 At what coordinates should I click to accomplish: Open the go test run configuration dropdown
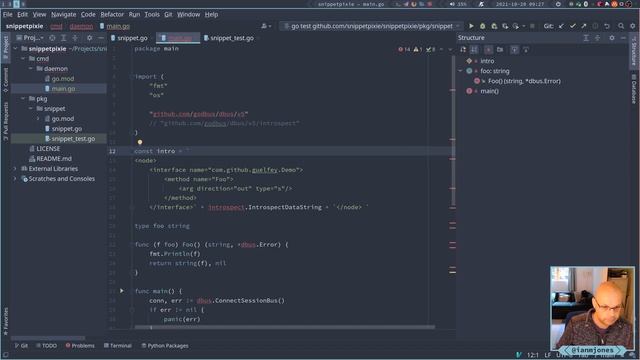[x=372, y=26]
